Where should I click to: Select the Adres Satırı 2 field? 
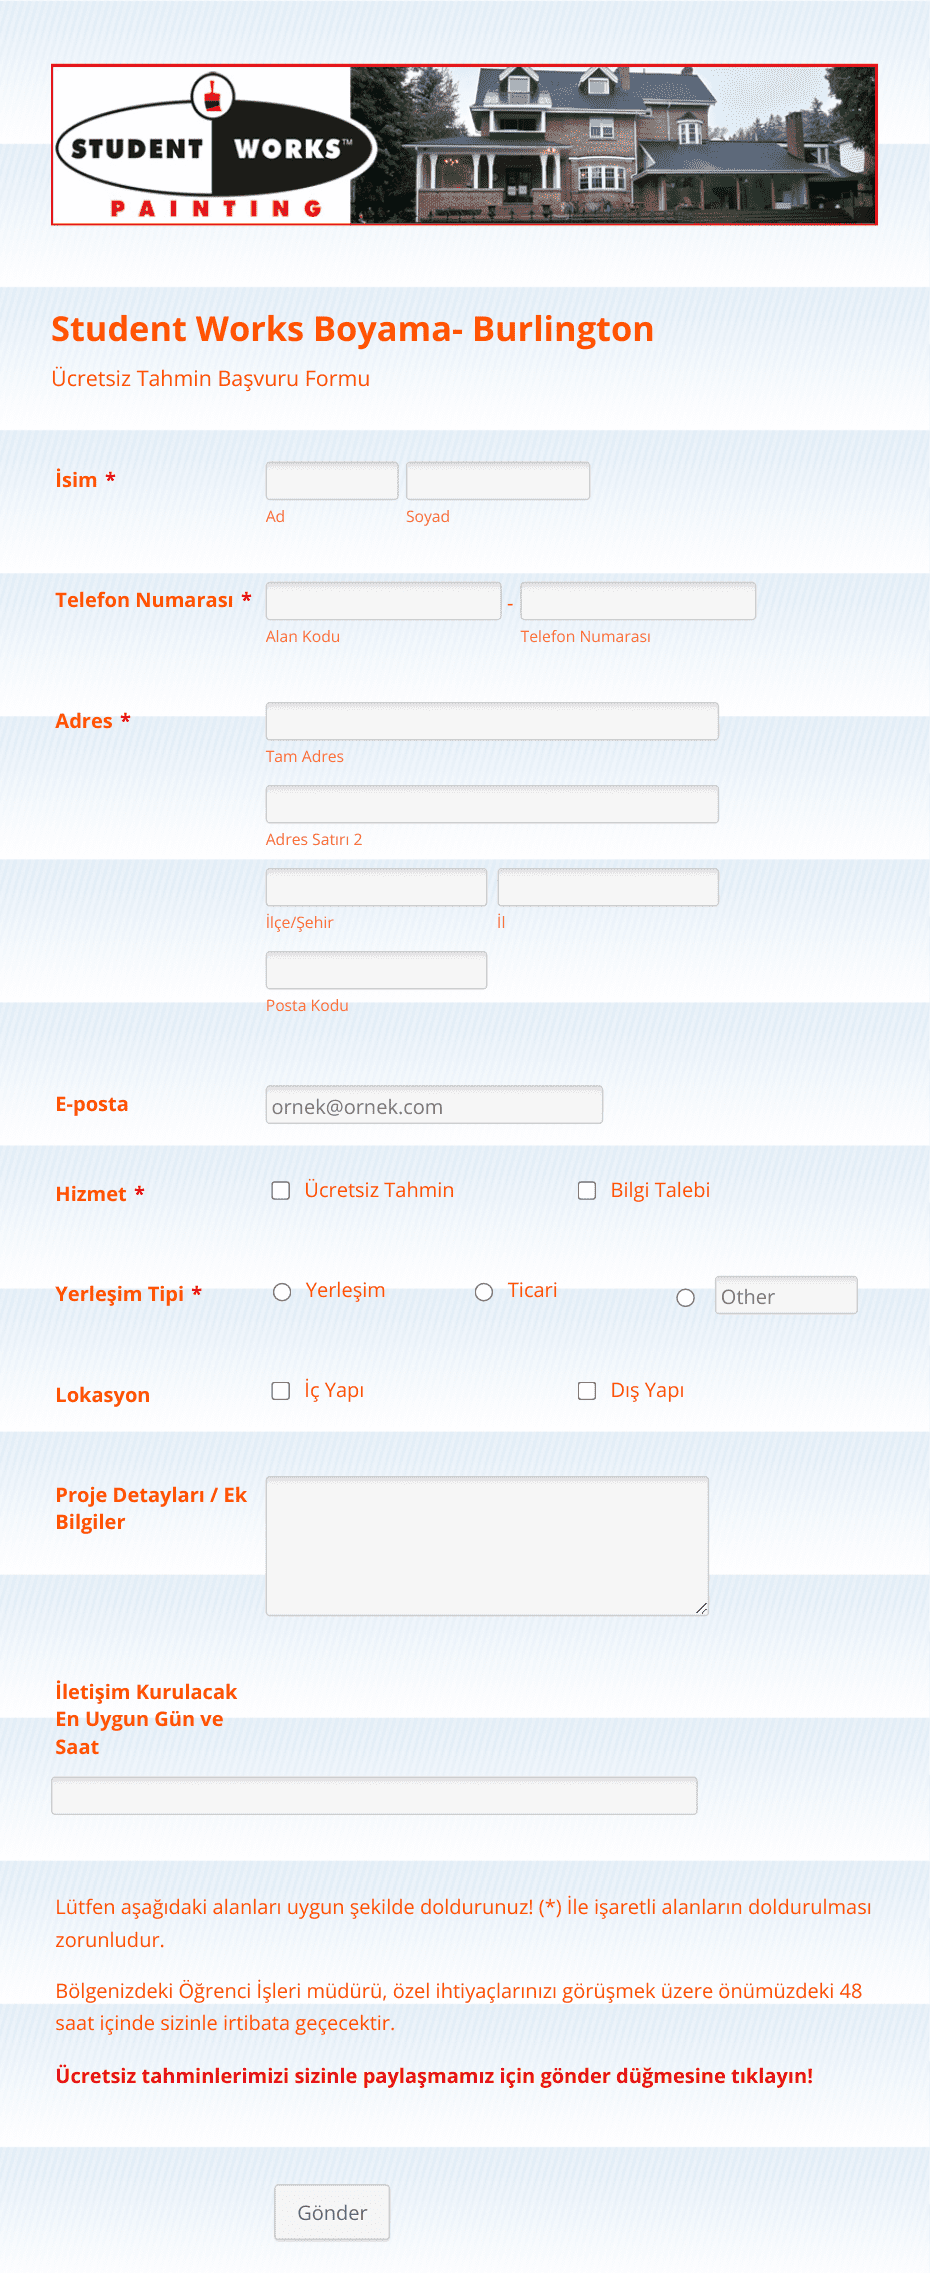pos(492,804)
